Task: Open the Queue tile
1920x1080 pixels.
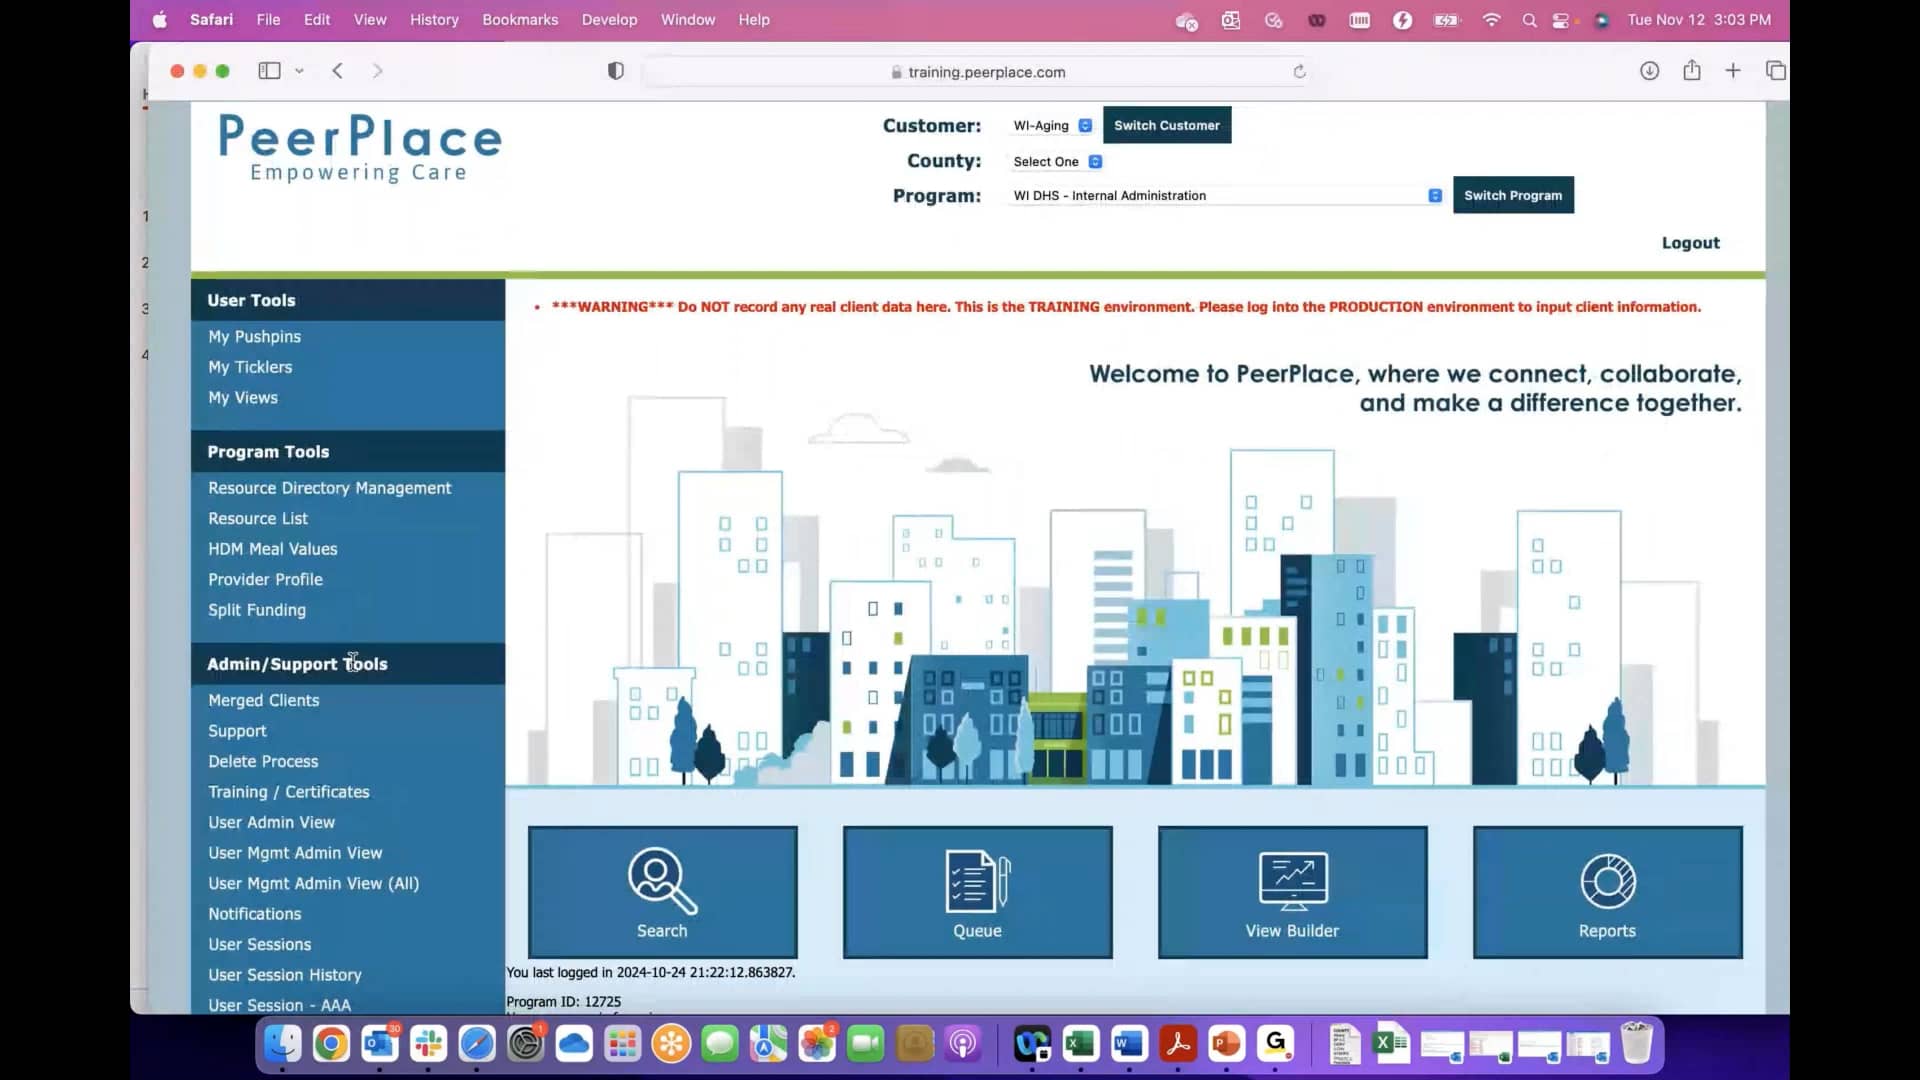Action: pos(977,892)
